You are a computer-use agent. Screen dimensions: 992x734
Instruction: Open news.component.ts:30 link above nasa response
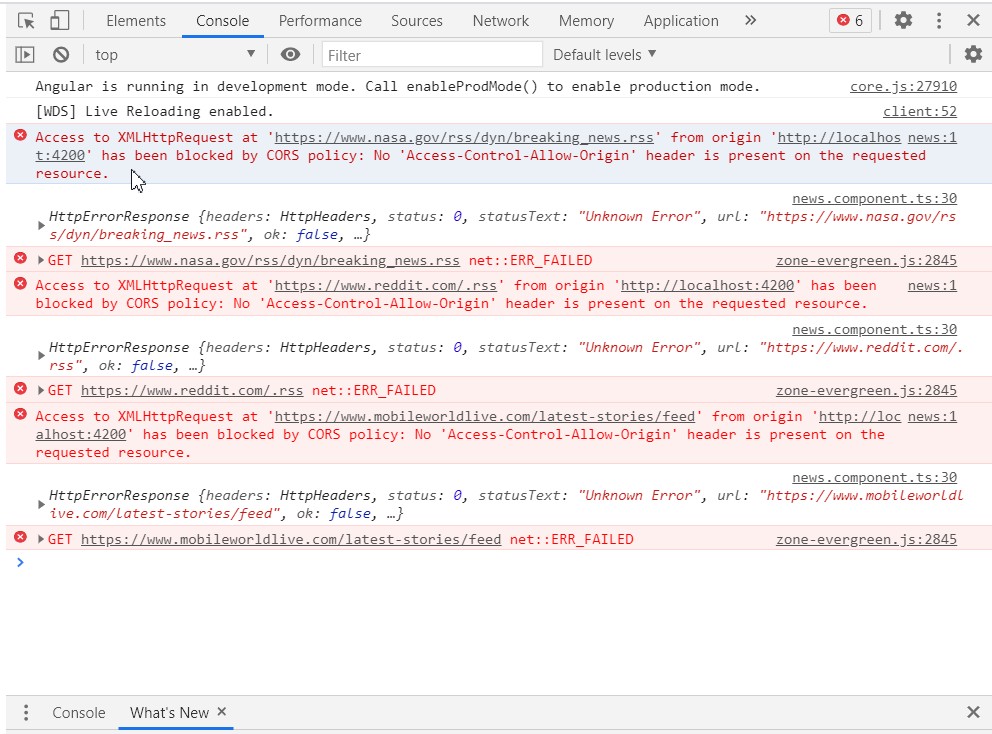click(874, 199)
